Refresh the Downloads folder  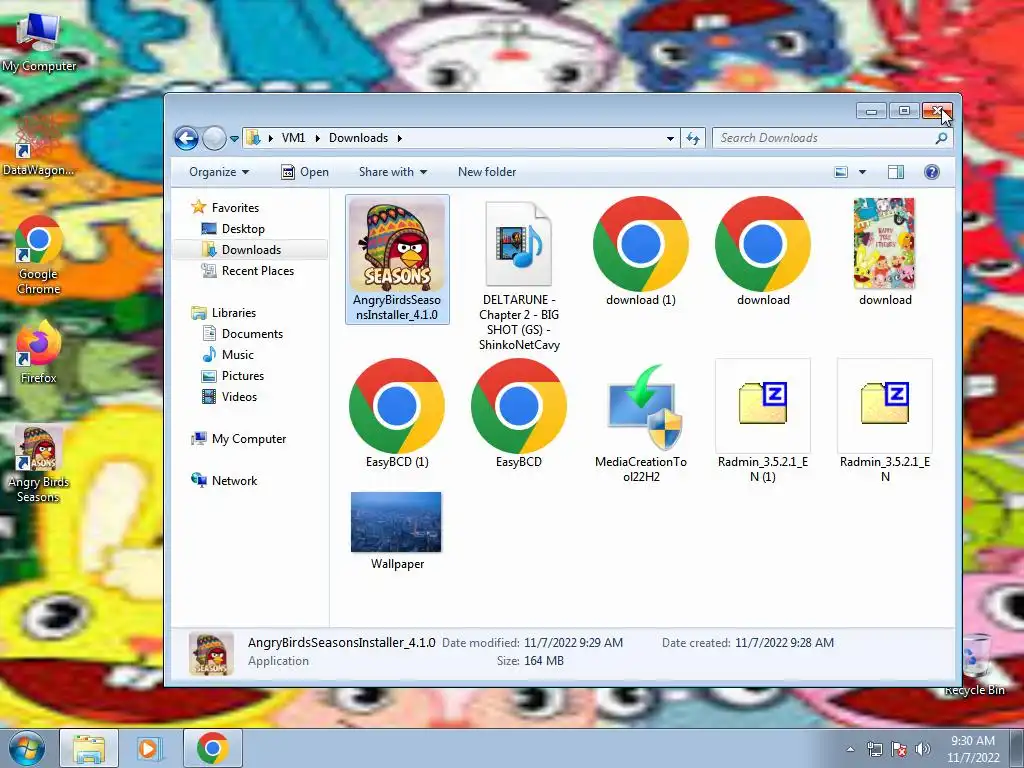click(x=693, y=138)
